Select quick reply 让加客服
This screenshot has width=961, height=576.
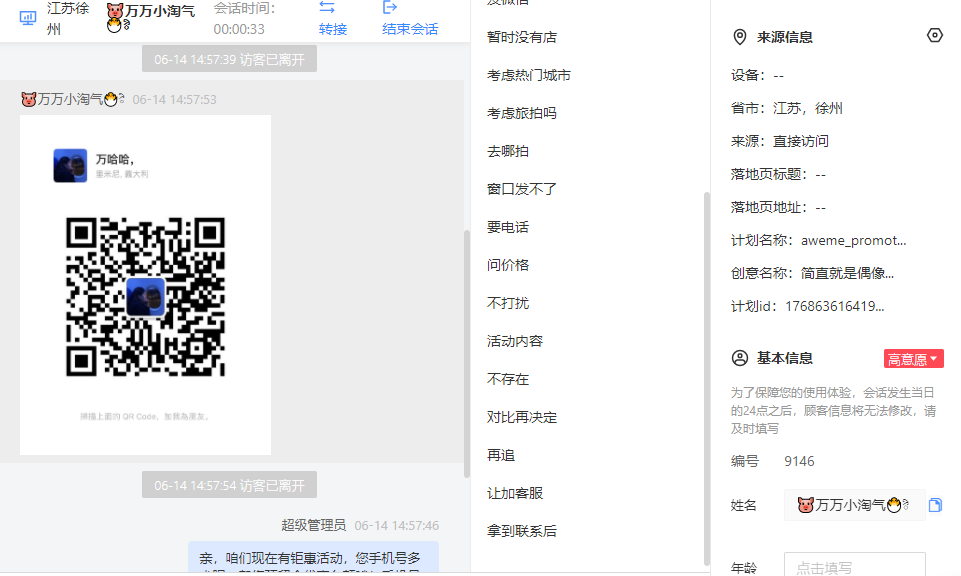click(x=515, y=493)
